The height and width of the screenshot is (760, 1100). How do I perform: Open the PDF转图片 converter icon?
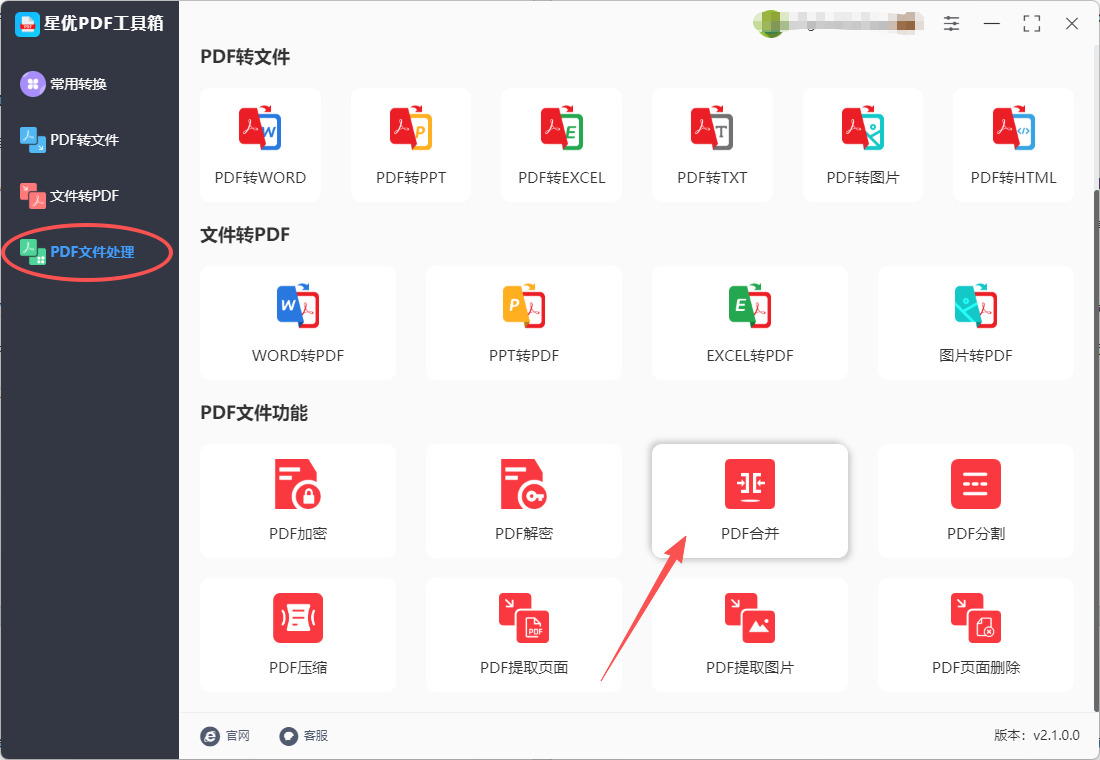pyautogui.click(x=863, y=128)
